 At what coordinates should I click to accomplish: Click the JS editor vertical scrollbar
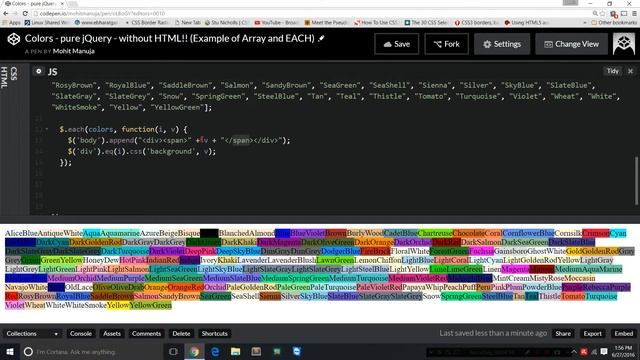636,180
